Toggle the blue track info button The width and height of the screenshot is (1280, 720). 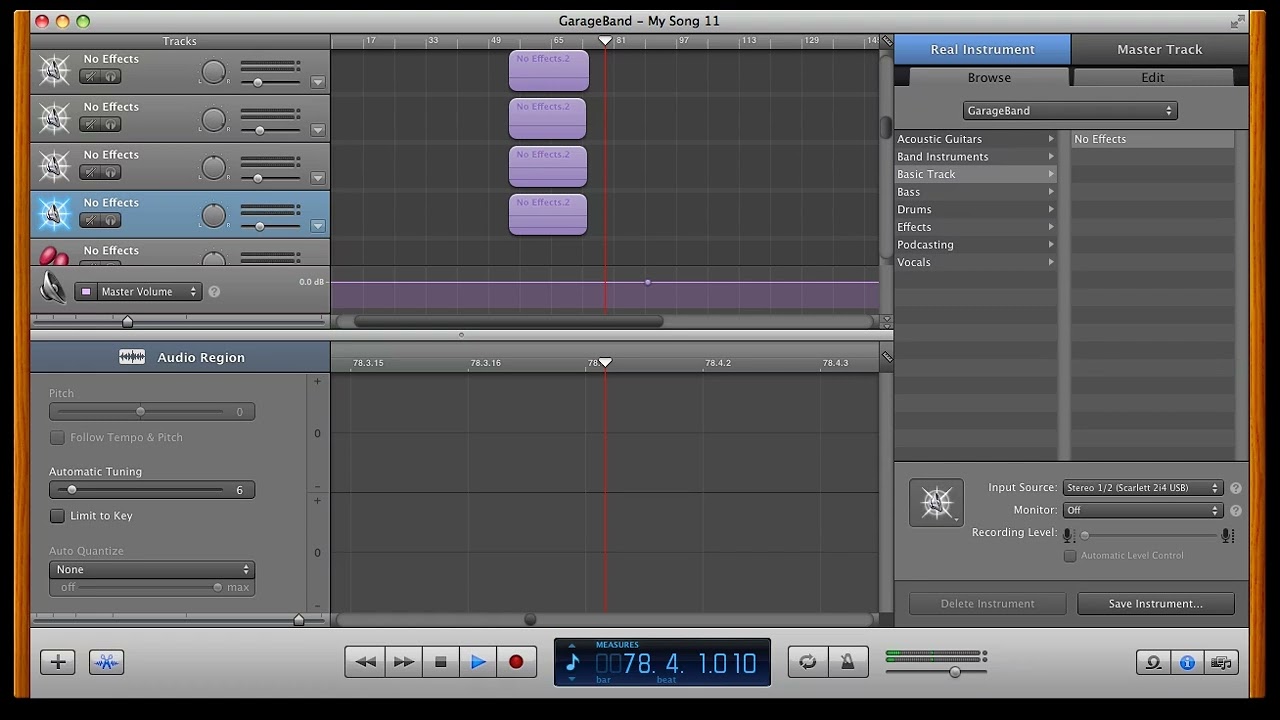click(1187, 662)
